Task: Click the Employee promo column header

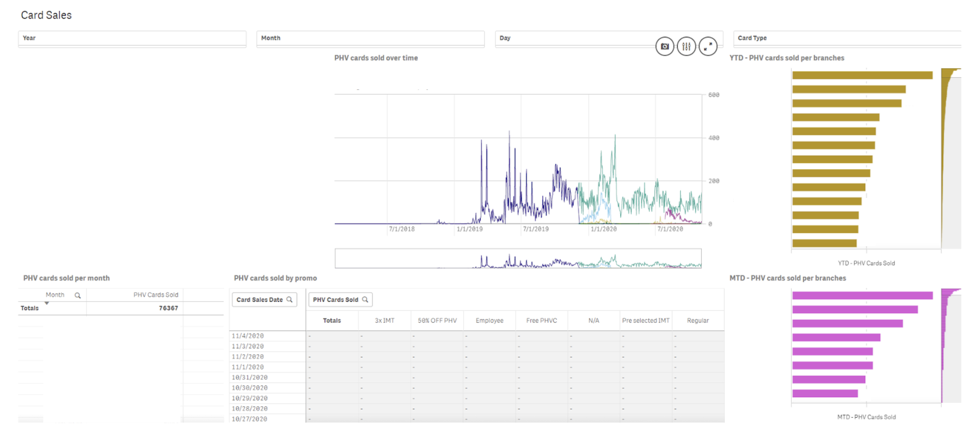Action: click(x=489, y=320)
